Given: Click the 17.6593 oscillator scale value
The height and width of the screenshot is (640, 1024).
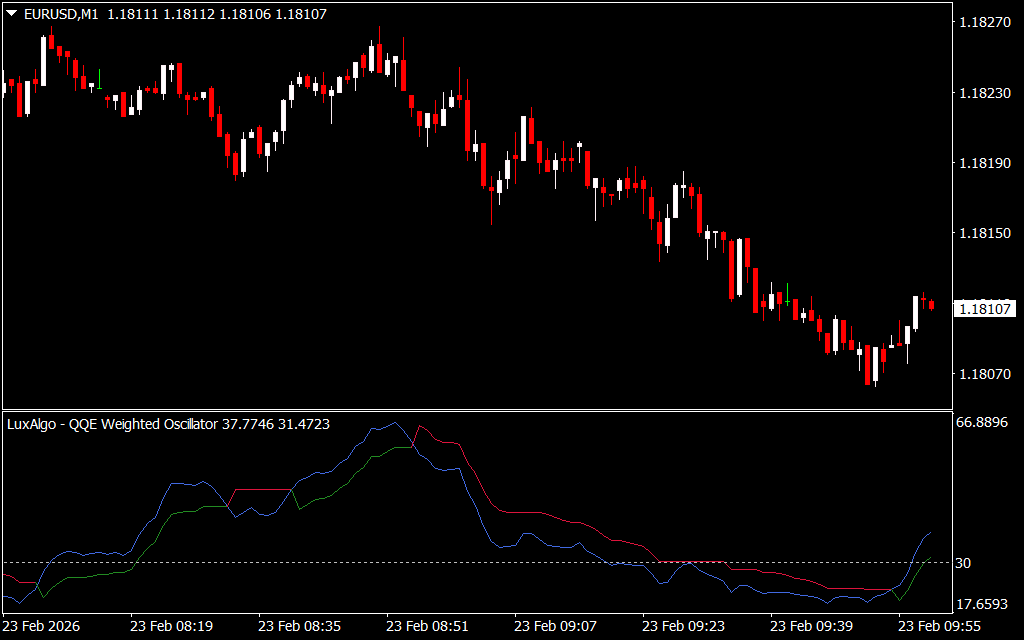Looking at the screenshot, I should [984, 604].
